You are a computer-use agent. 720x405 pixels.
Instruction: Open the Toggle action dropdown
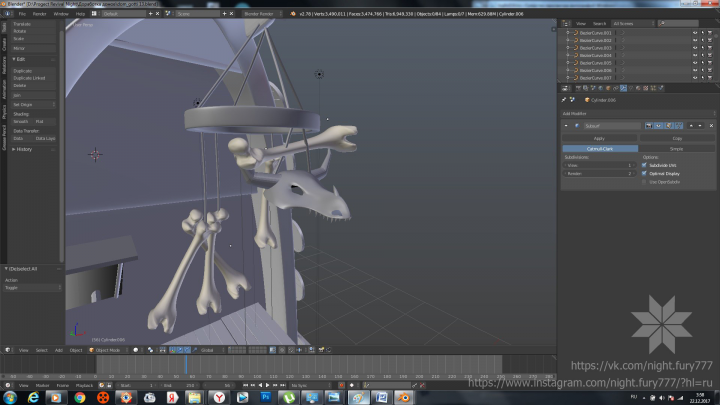coord(32,288)
